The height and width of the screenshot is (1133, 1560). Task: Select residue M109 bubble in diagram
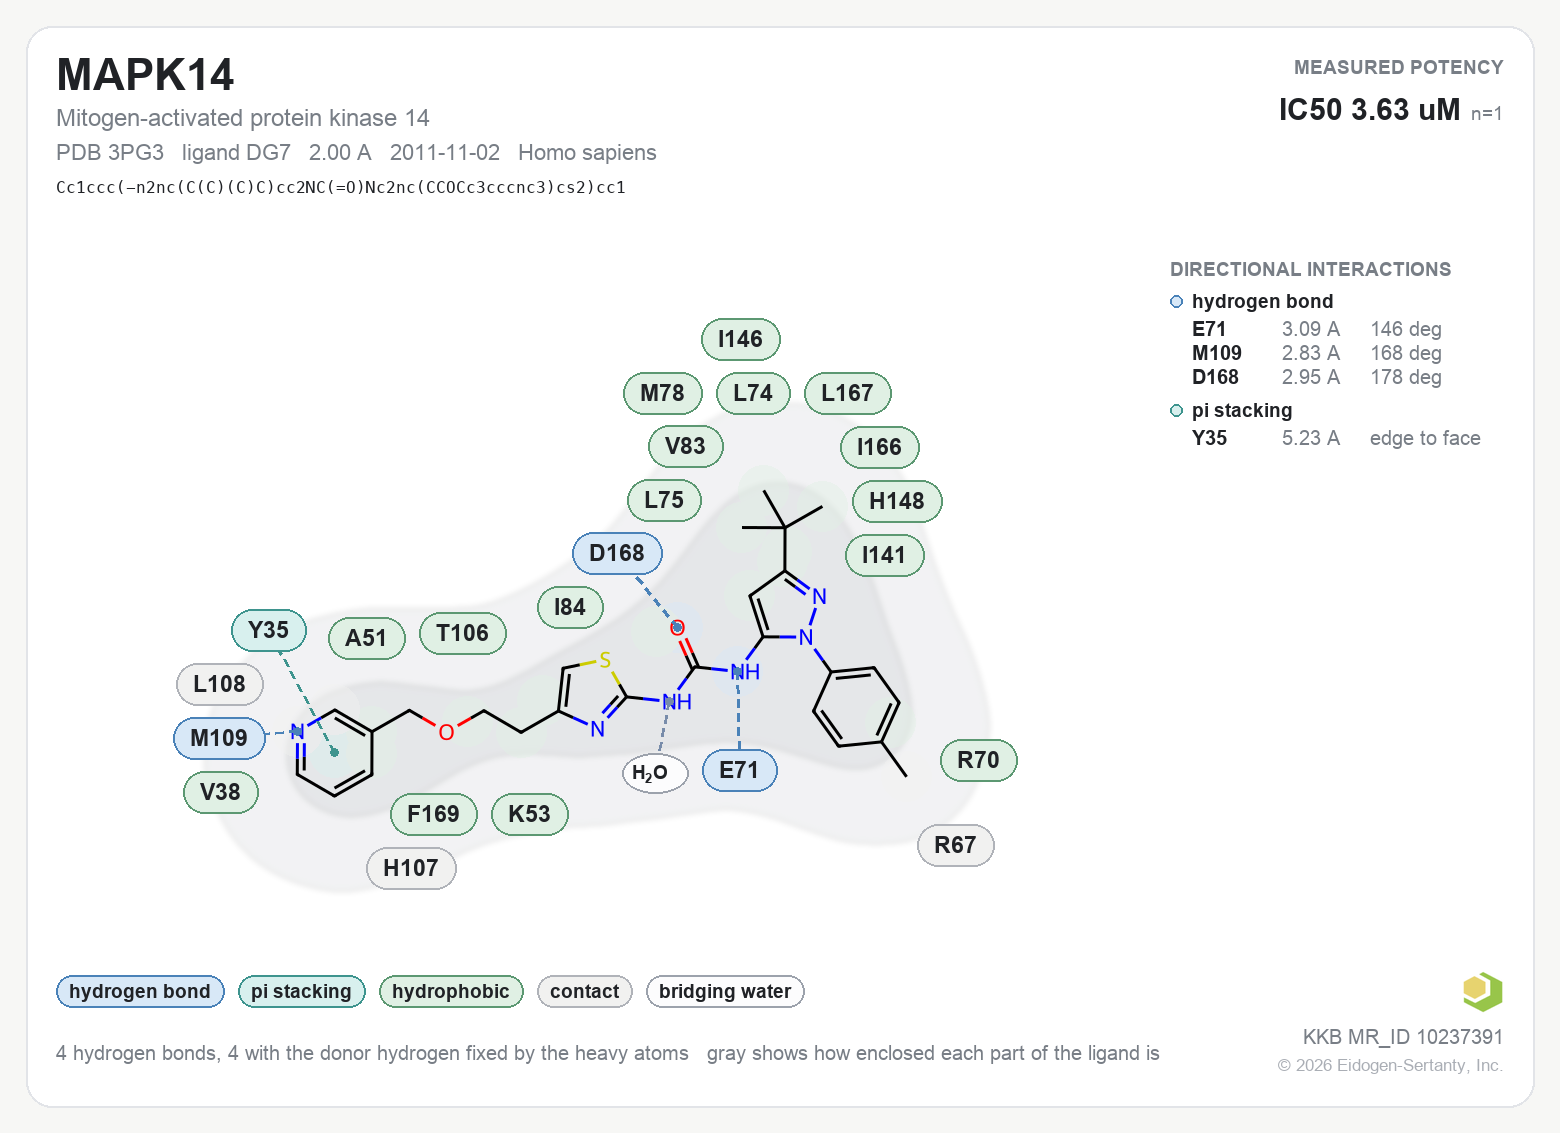coord(219,738)
